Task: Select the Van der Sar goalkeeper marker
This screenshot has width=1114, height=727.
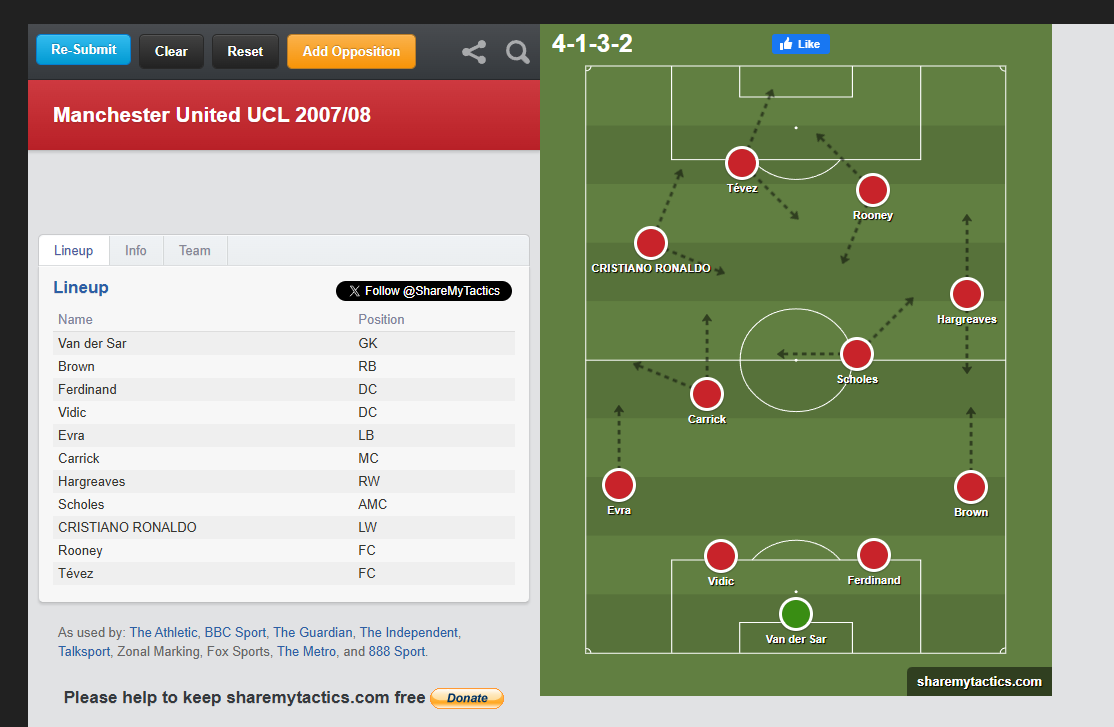Action: point(795,613)
